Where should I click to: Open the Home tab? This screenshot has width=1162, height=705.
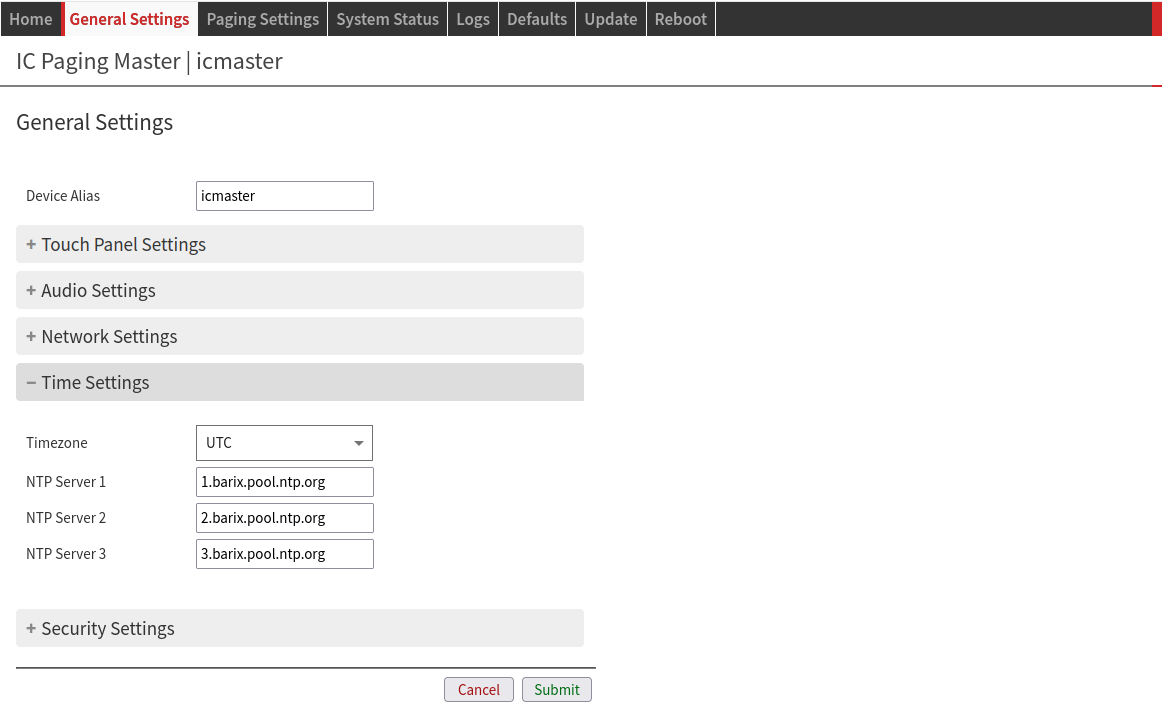[x=30, y=19]
